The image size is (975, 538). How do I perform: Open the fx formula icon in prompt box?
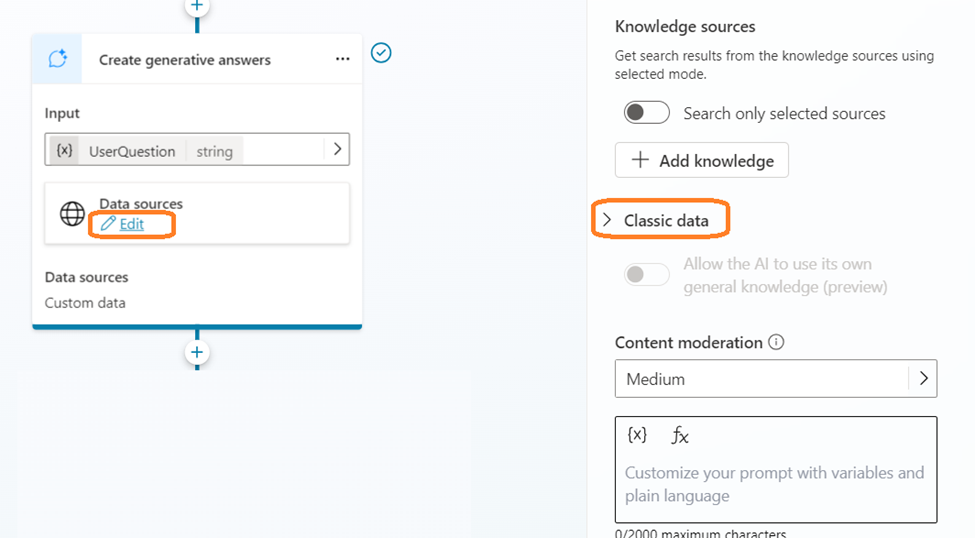(x=680, y=435)
